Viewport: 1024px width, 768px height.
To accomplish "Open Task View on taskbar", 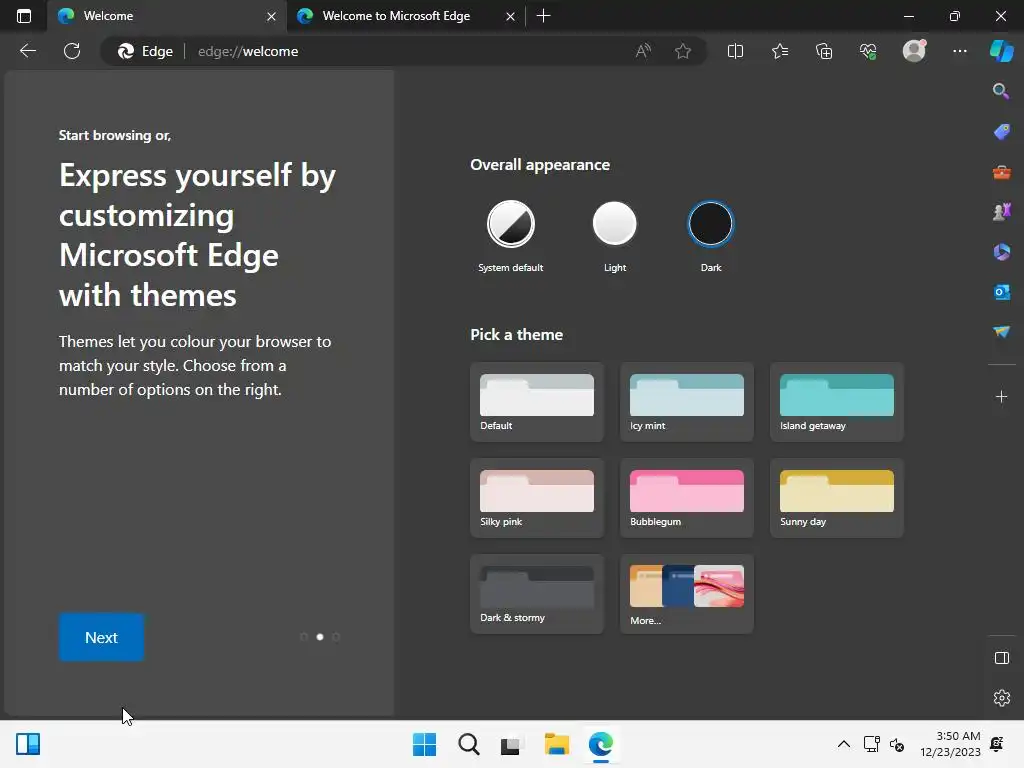I will click(x=511, y=744).
